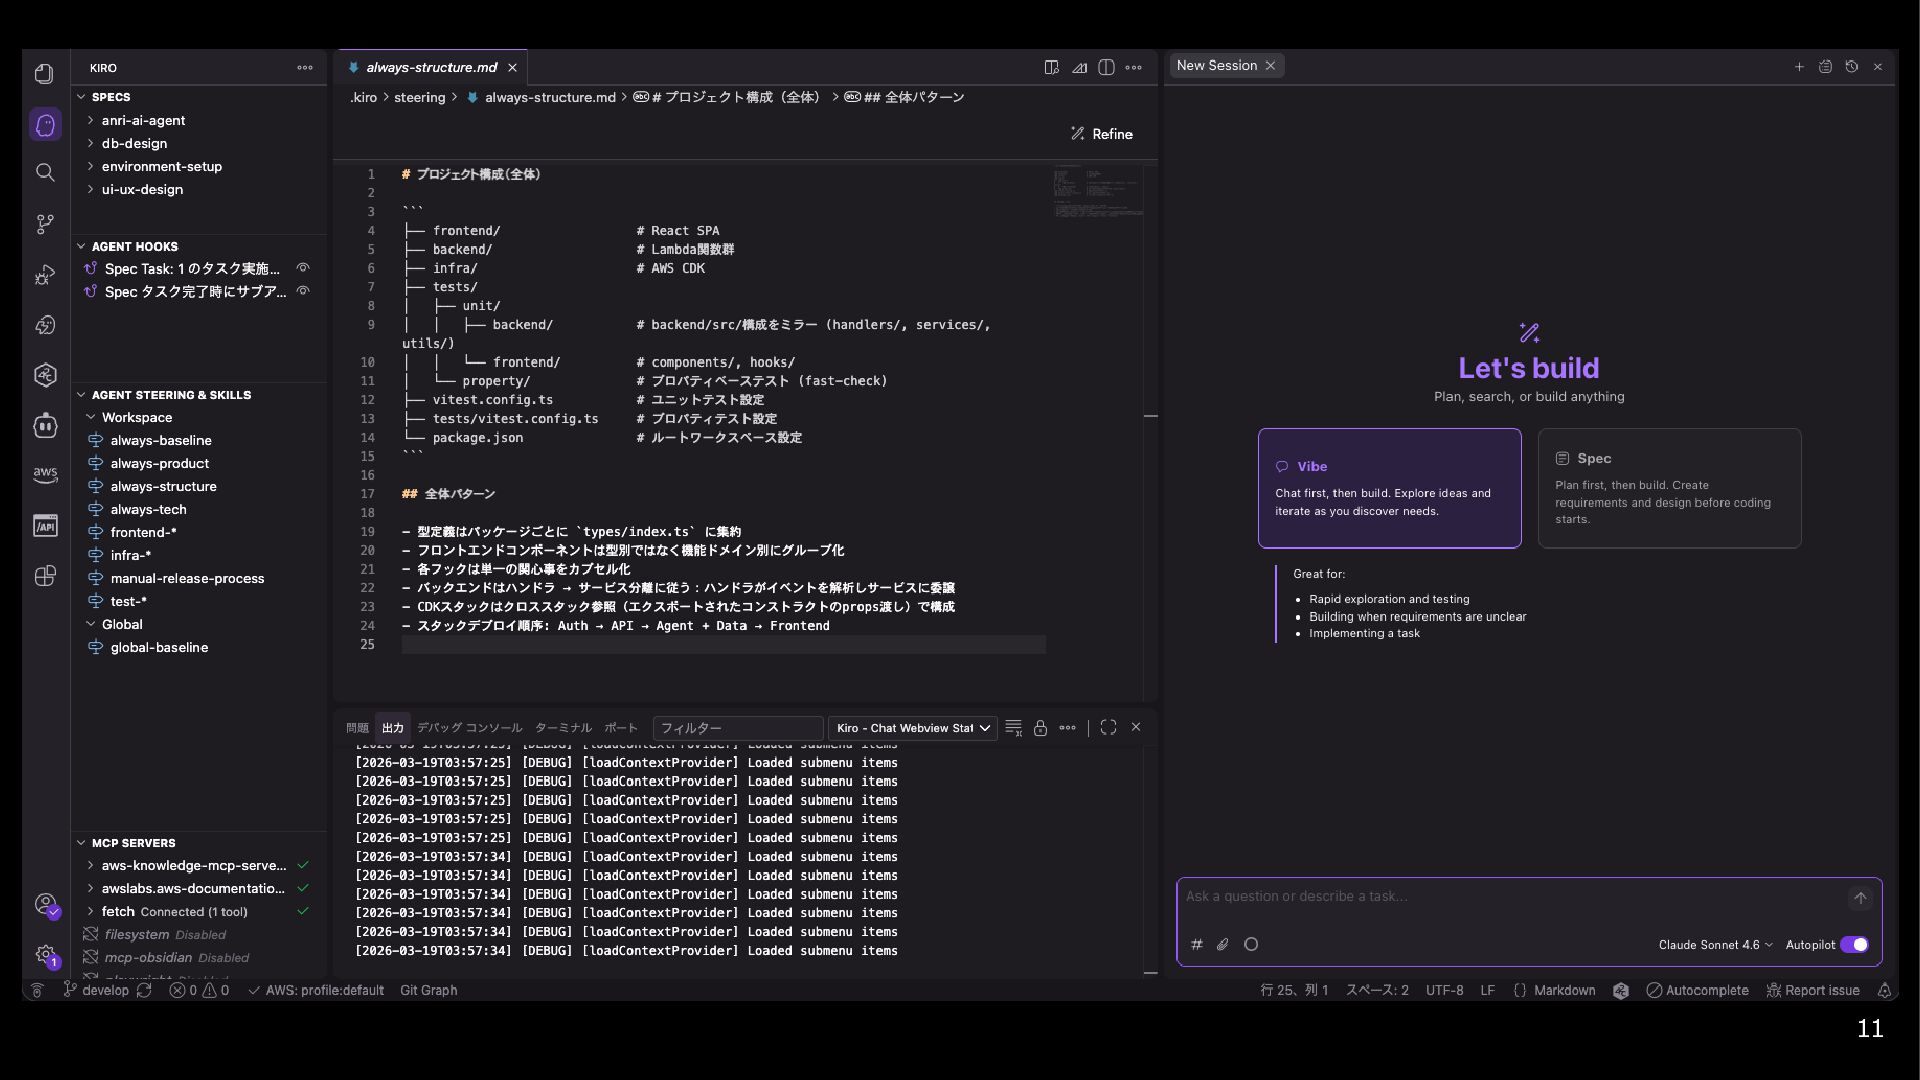Switch to the 出力 panel tab

coord(393,728)
